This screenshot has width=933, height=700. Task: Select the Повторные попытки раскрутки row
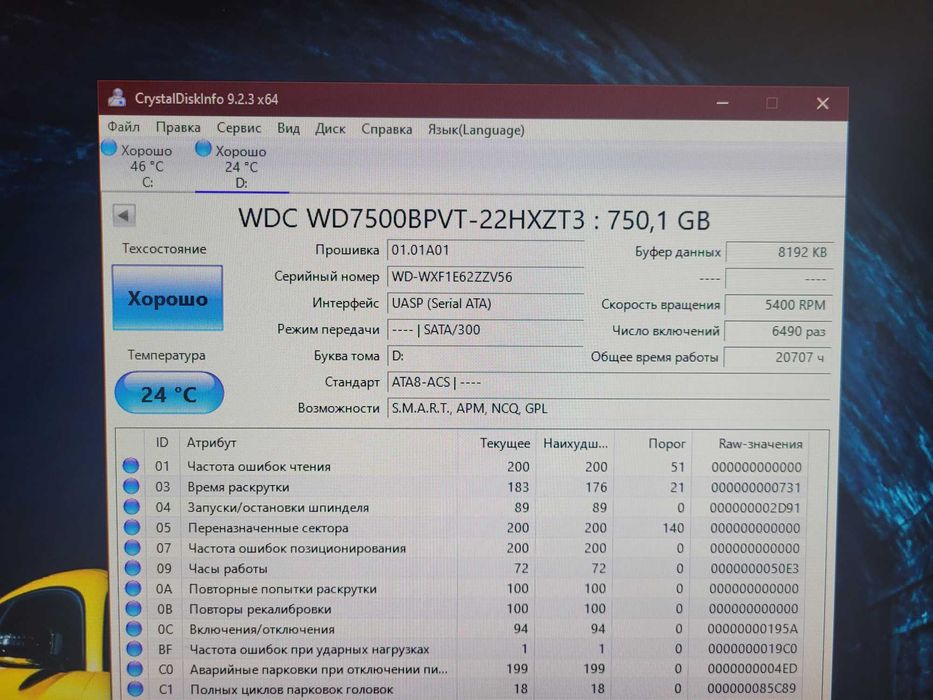pos(463,589)
